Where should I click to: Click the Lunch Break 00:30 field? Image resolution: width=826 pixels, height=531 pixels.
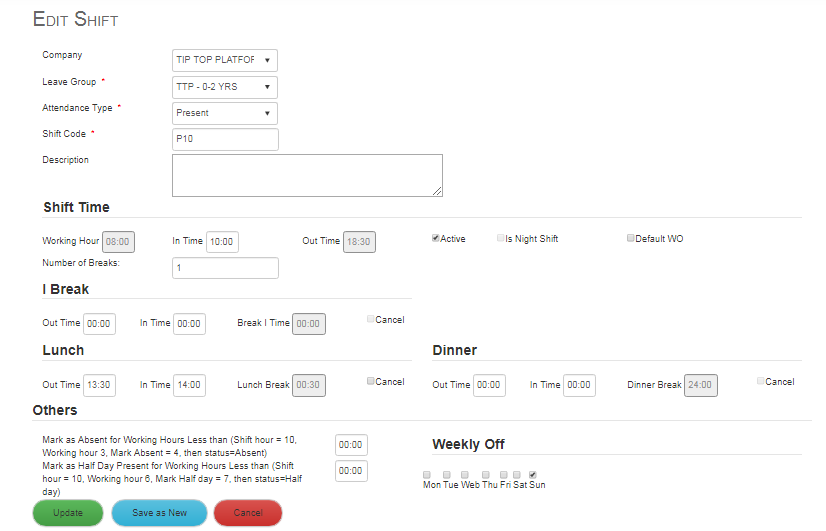pos(309,385)
